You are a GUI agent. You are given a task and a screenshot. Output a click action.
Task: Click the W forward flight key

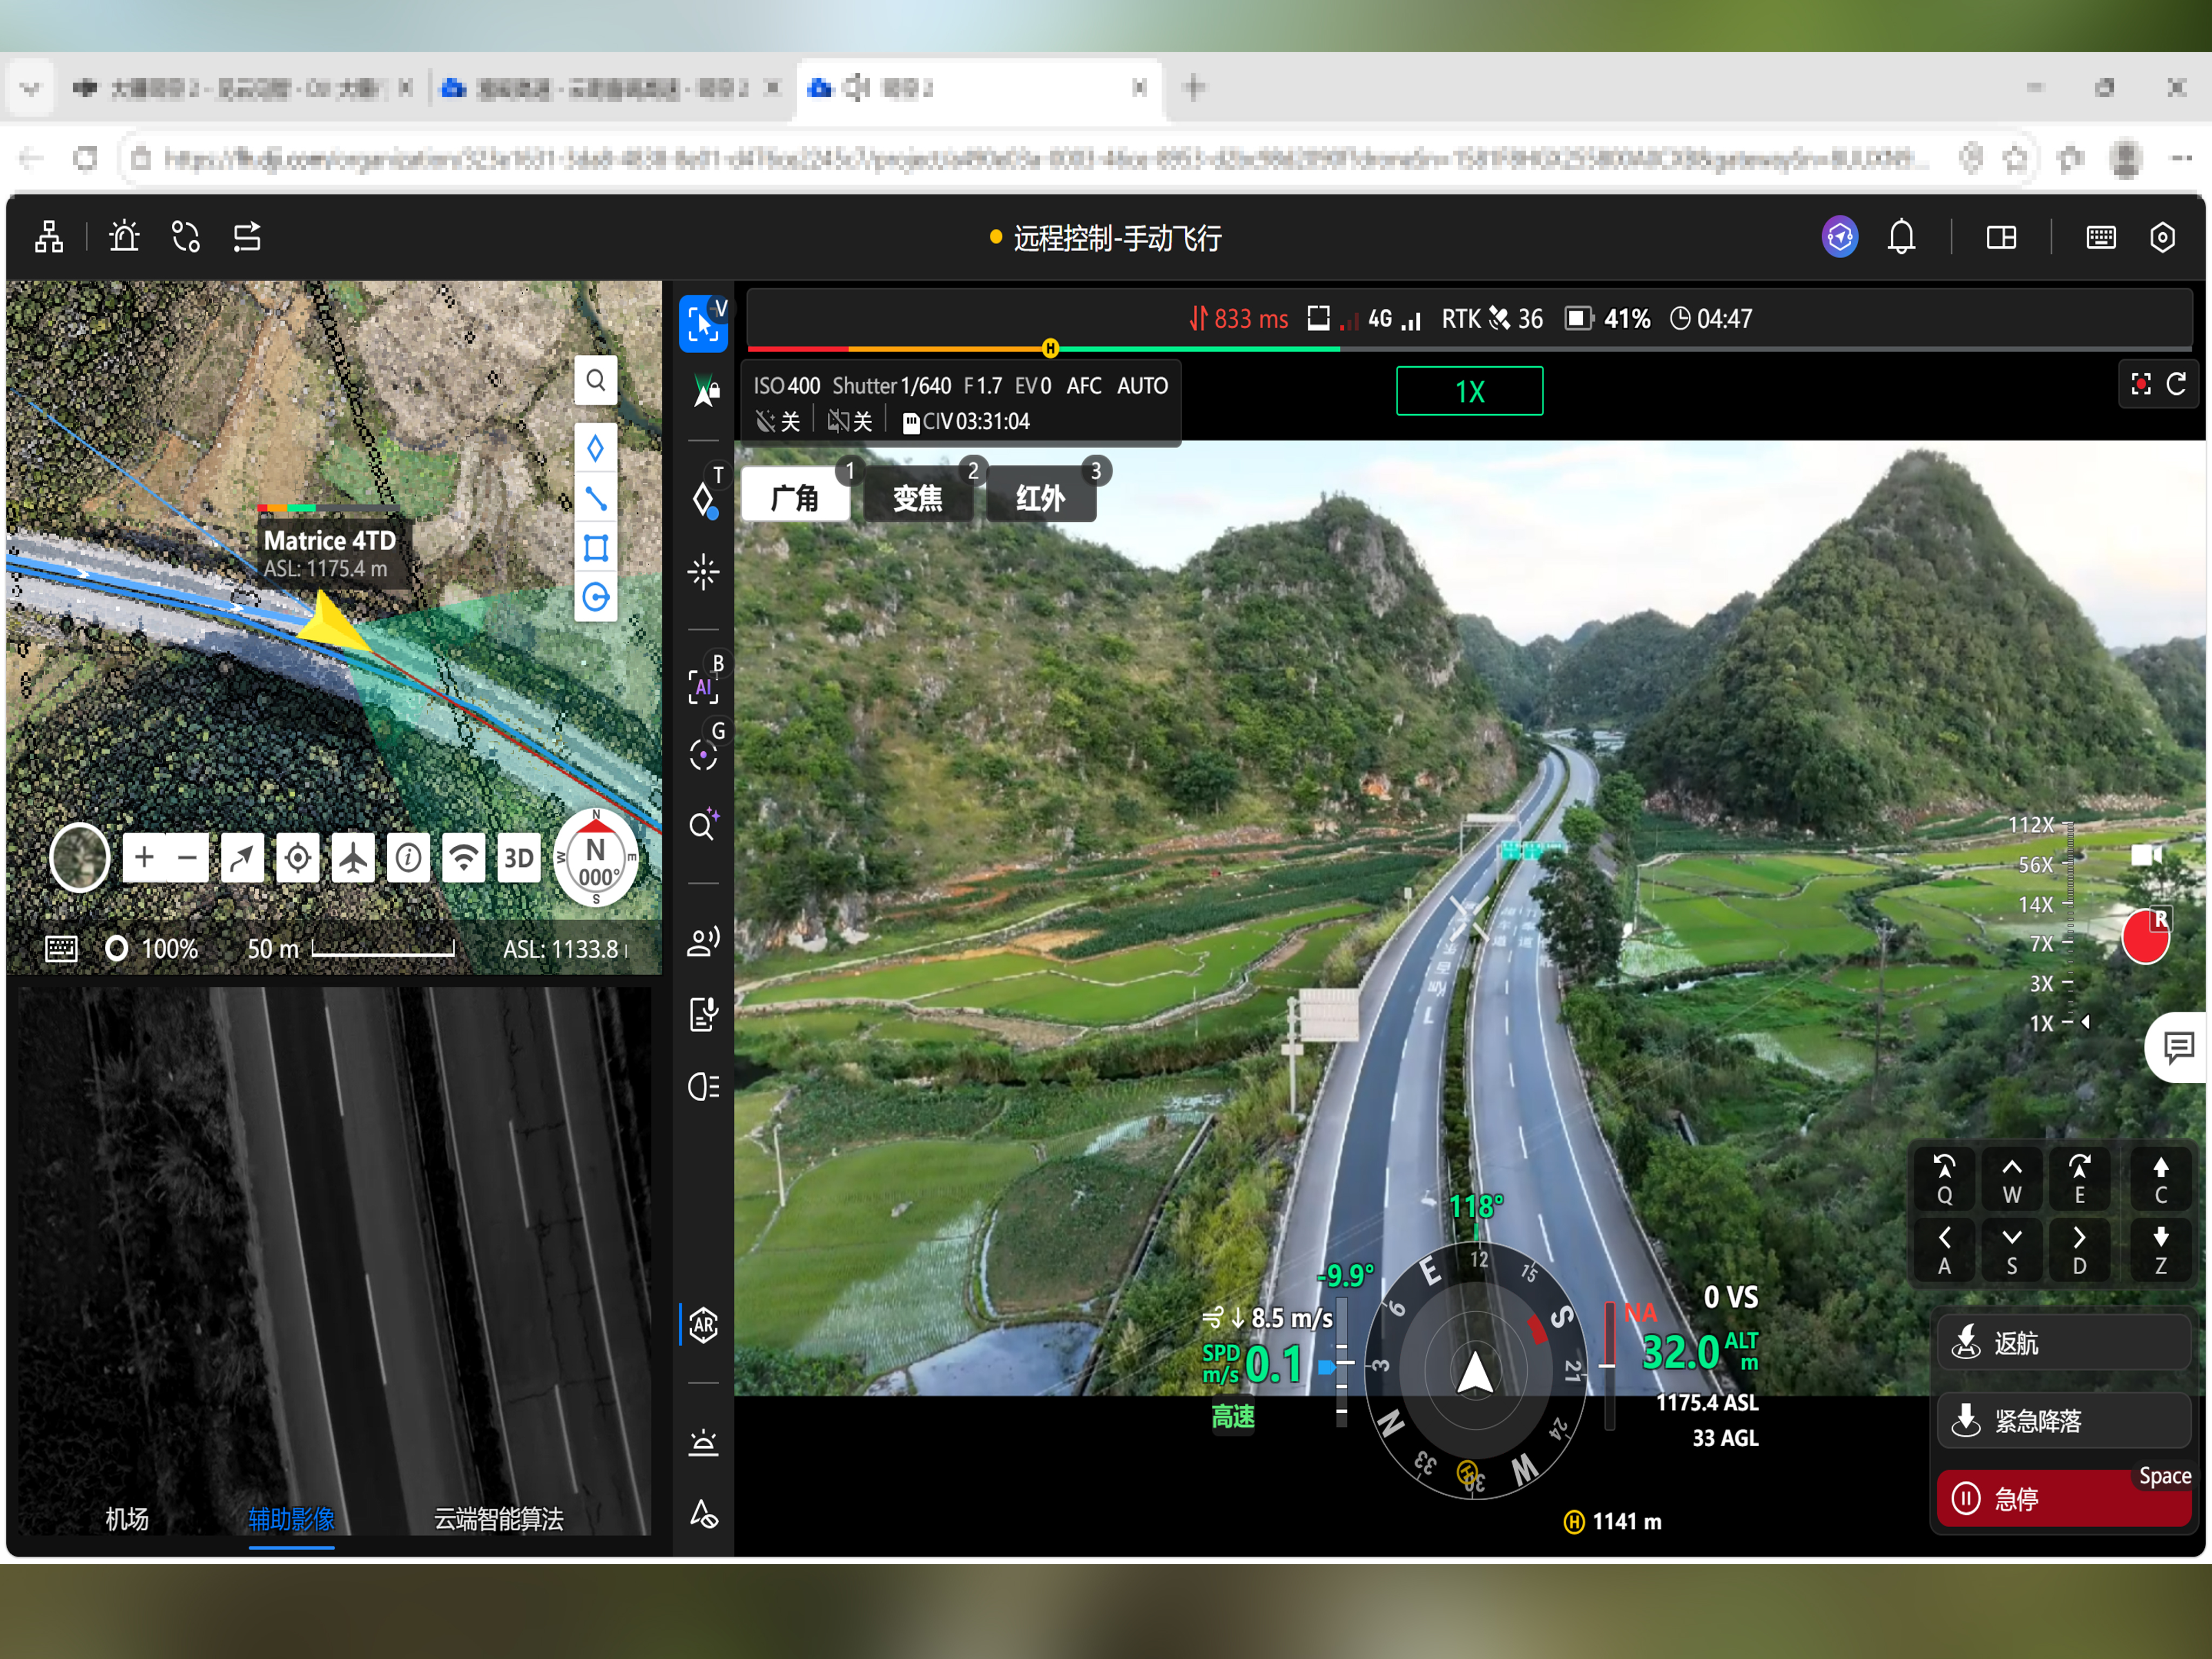point(2012,1180)
